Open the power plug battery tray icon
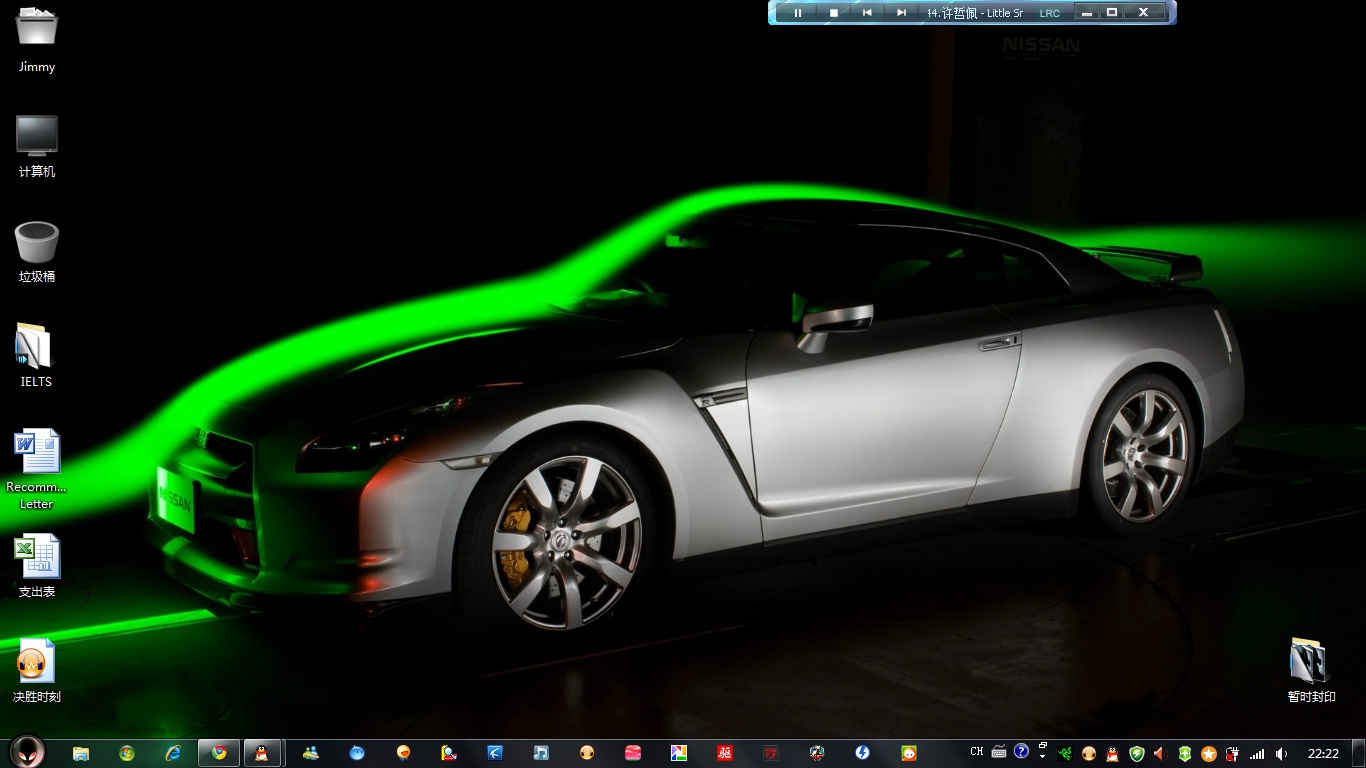The image size is (1366, 768). 1233,754
